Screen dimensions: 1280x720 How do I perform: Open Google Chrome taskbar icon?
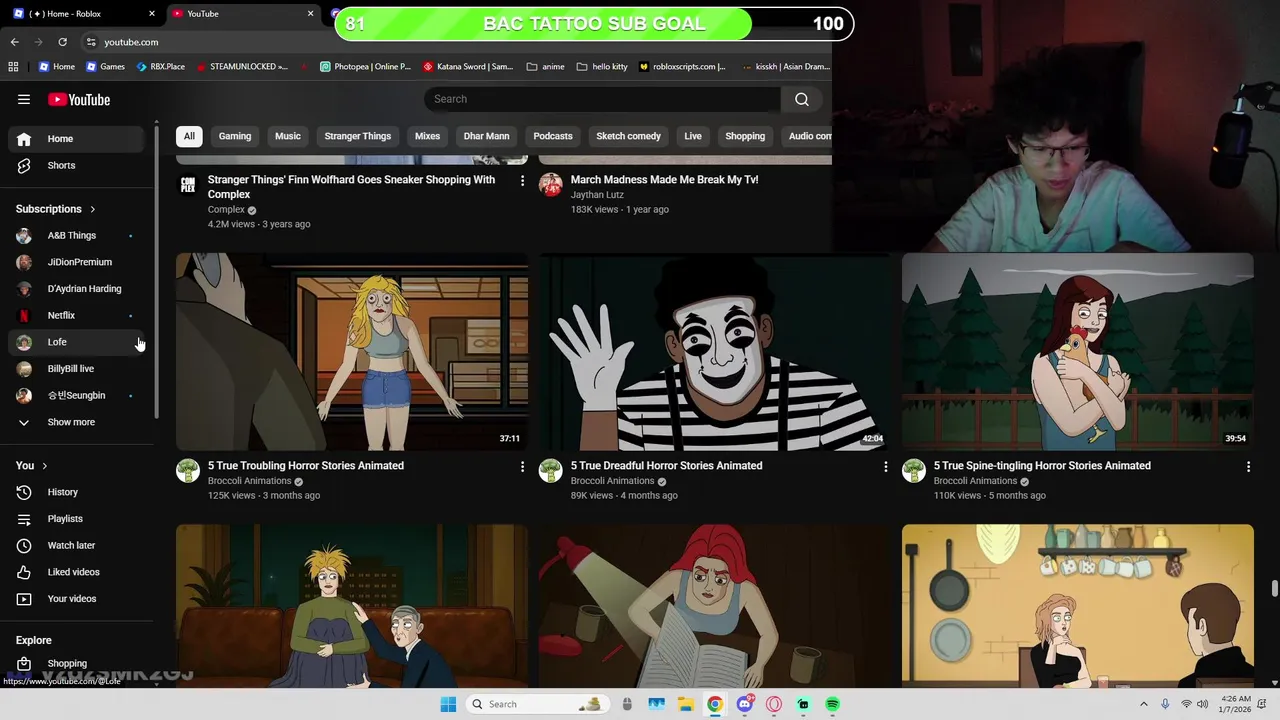(x=715, y=704)
